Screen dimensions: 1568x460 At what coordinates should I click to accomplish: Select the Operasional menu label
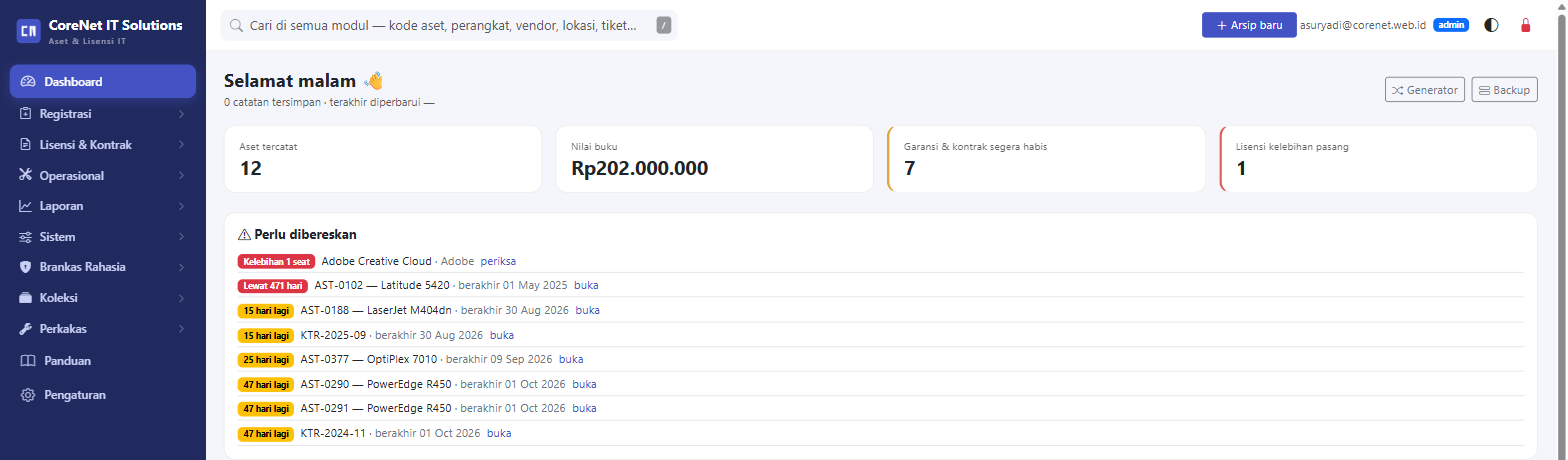click(x=72, y=175)
